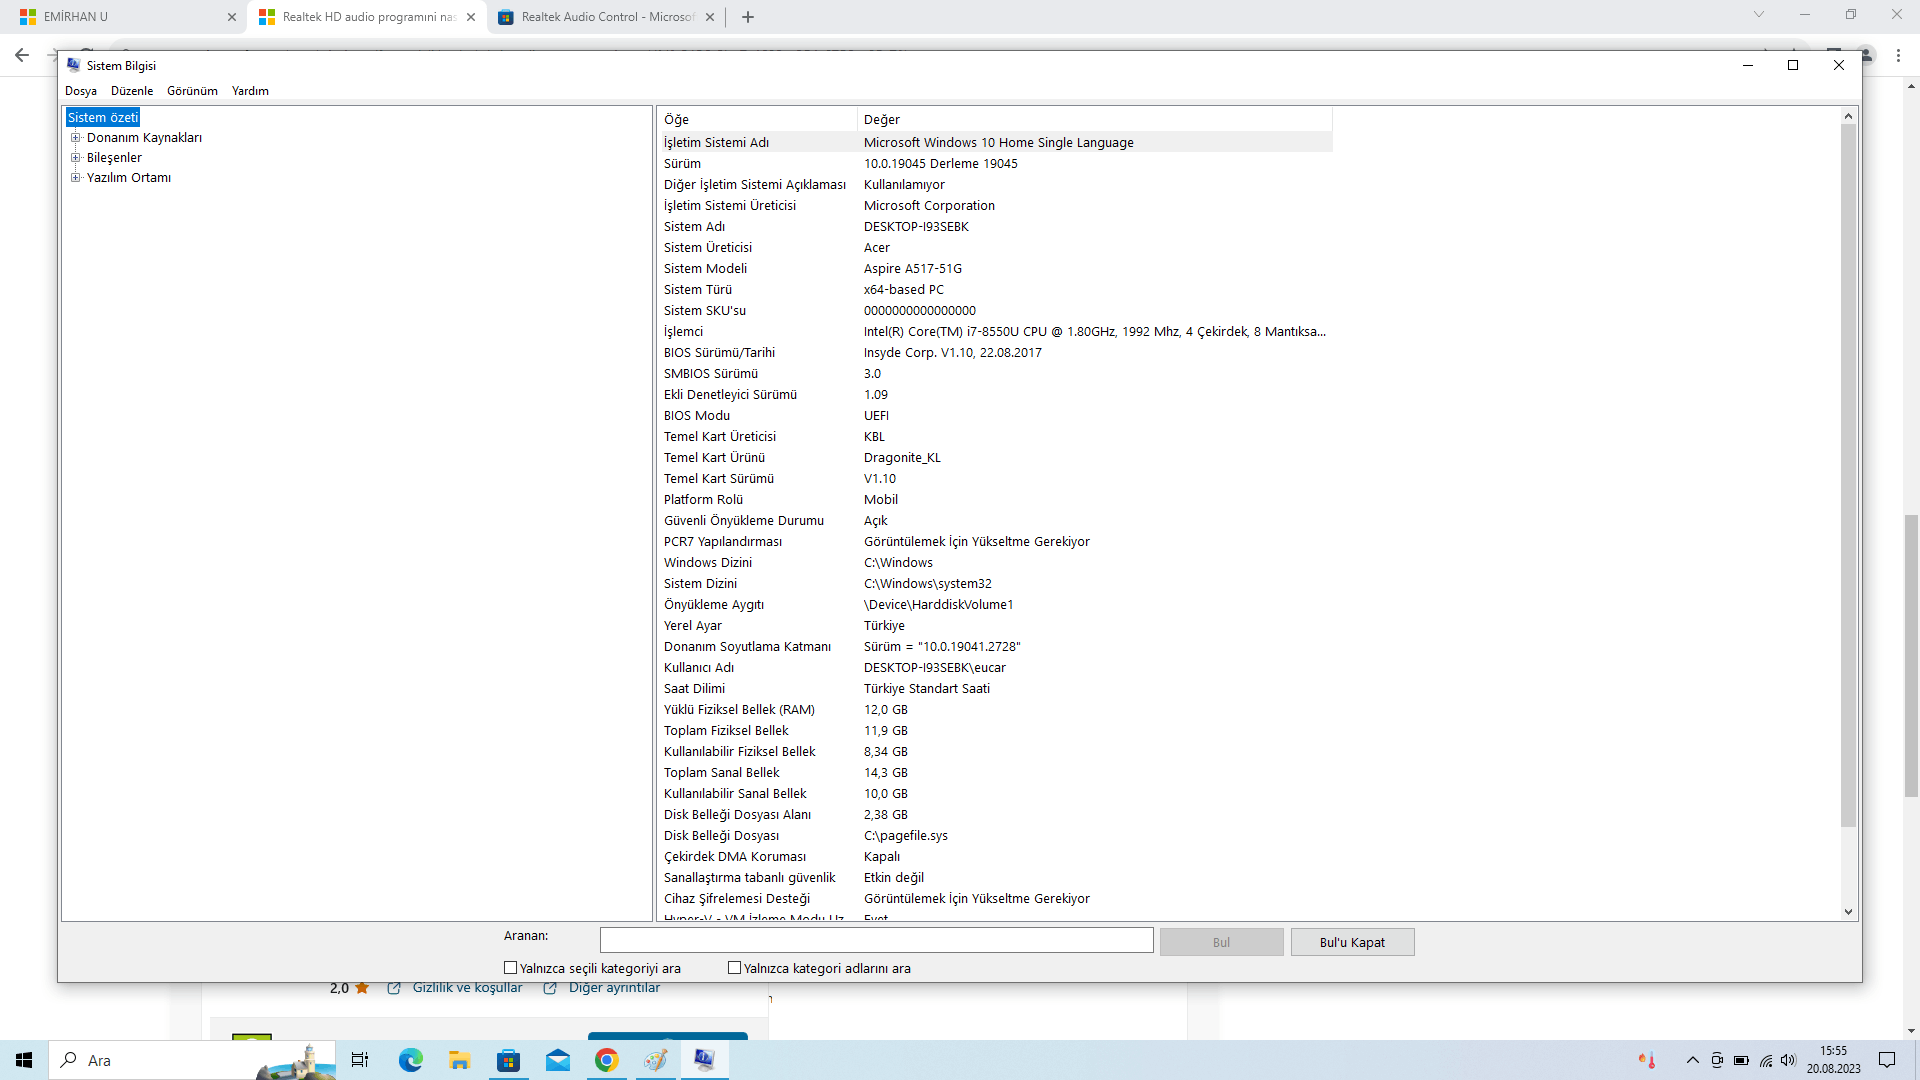Open the Mail app icon

click(558, 1060)
